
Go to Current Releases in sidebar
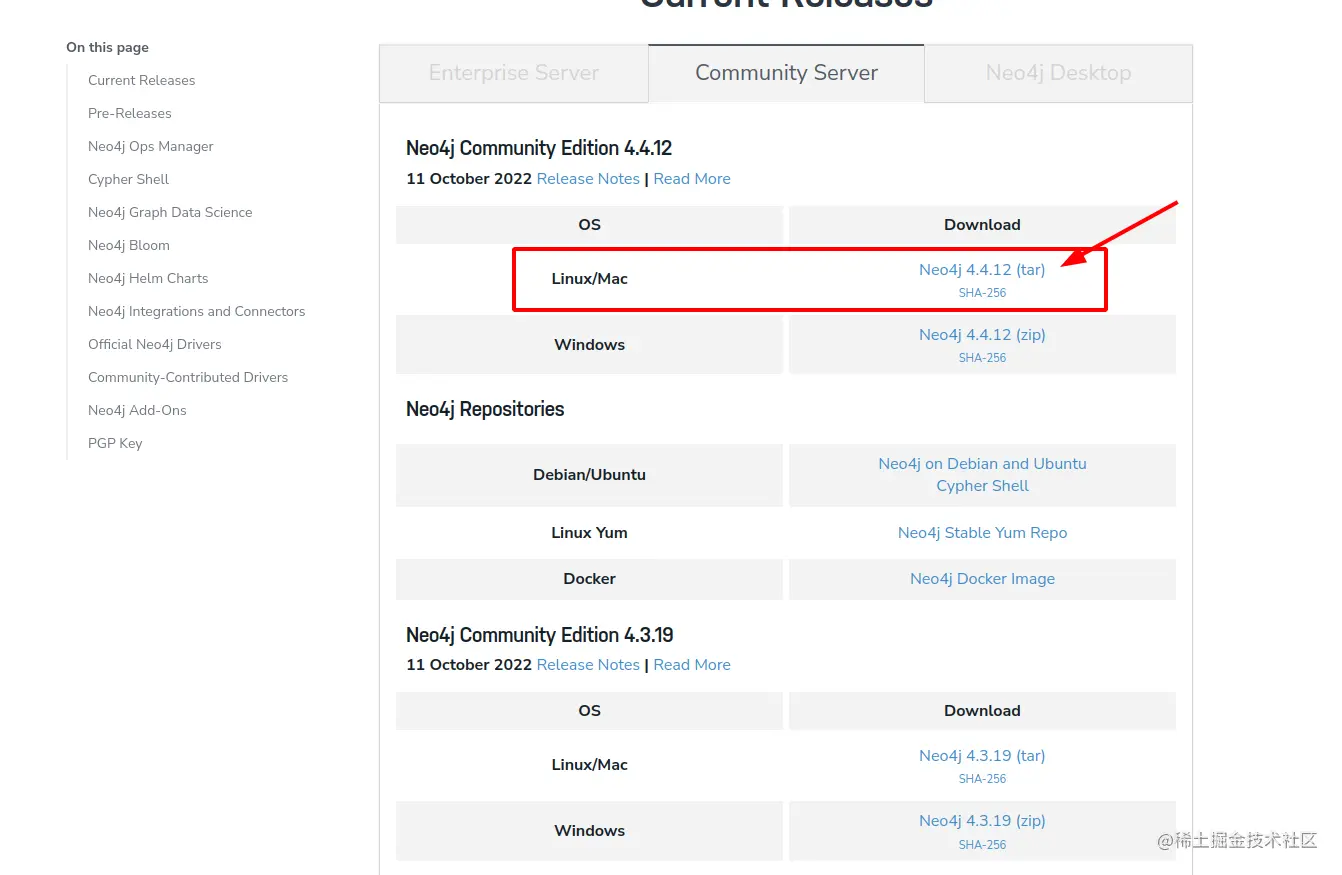[141, 80]
